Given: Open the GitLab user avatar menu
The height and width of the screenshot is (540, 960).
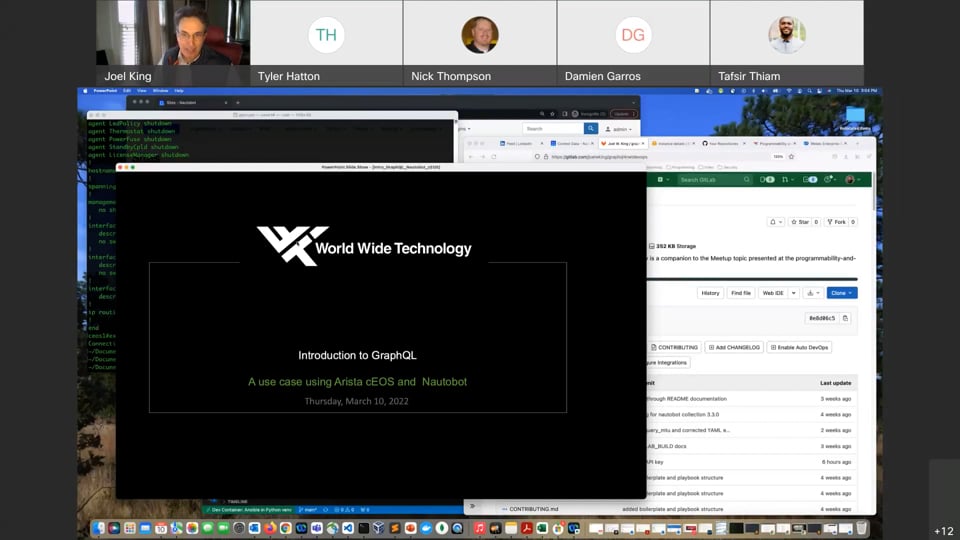Looking at the screenshot, I should tap(852, 180).
